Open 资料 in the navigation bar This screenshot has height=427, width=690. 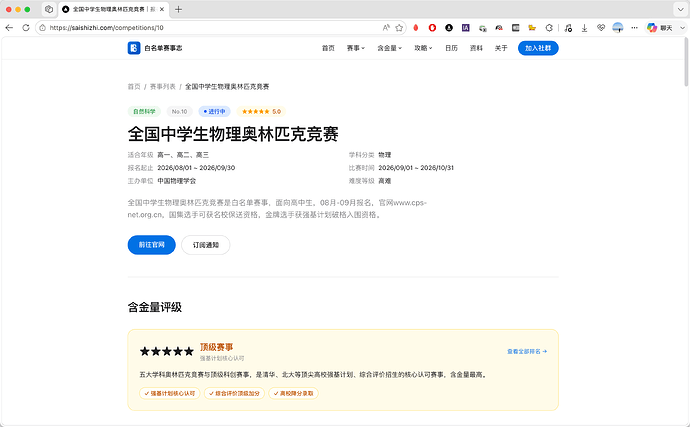point(476,48)
